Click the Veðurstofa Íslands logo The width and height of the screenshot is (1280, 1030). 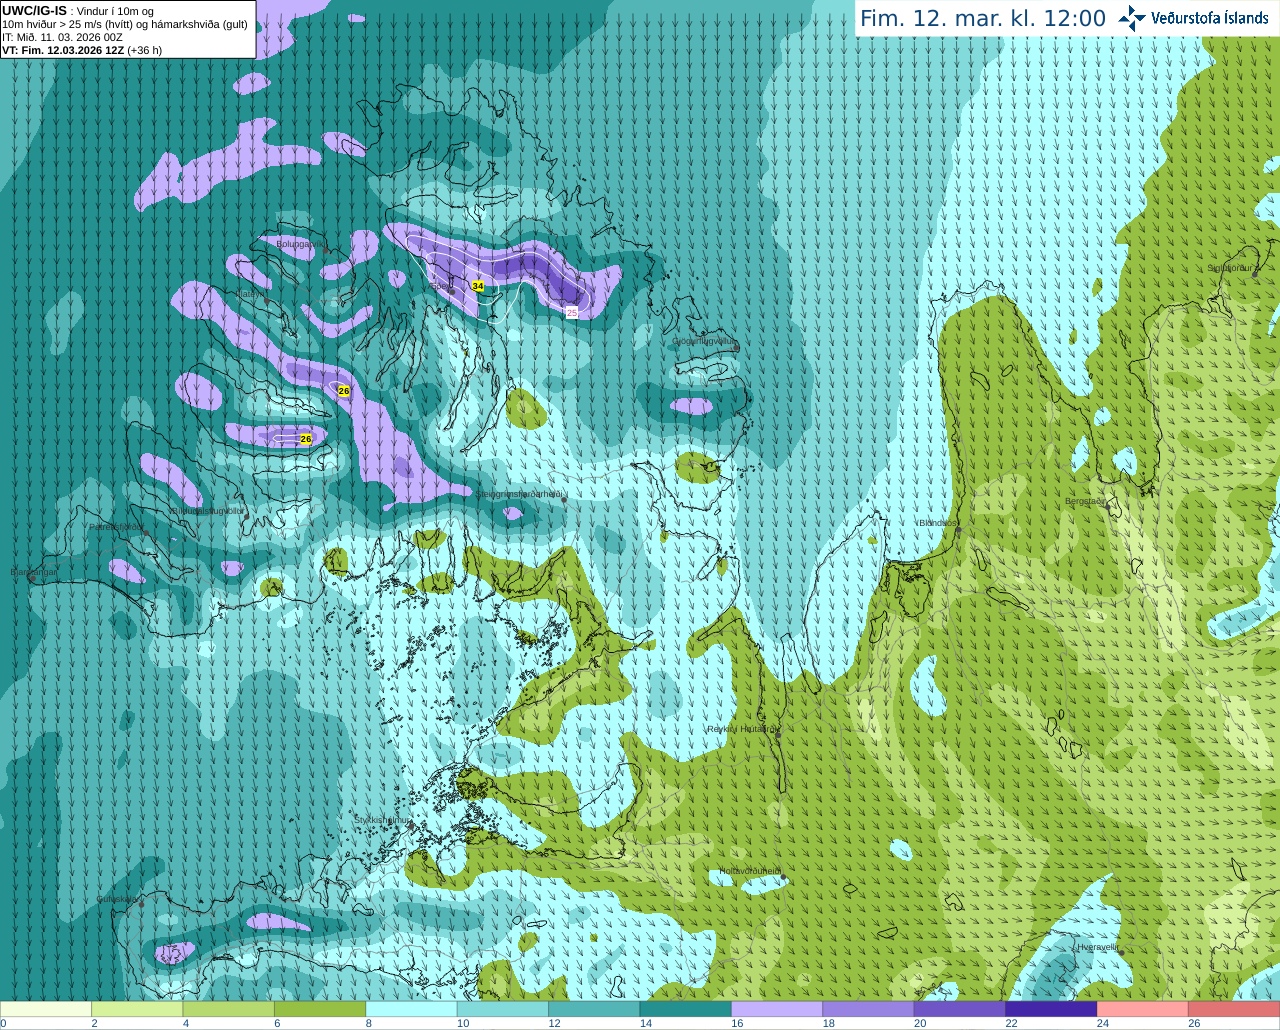coord(1193,17)
